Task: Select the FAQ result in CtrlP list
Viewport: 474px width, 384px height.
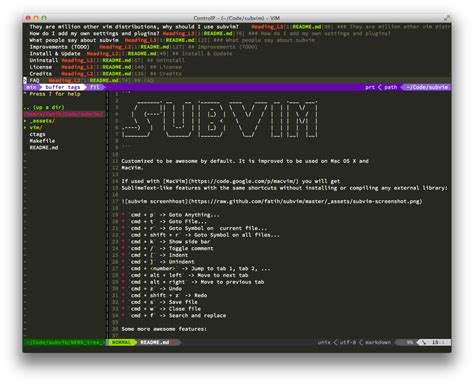Action: (x=237, y=80)
